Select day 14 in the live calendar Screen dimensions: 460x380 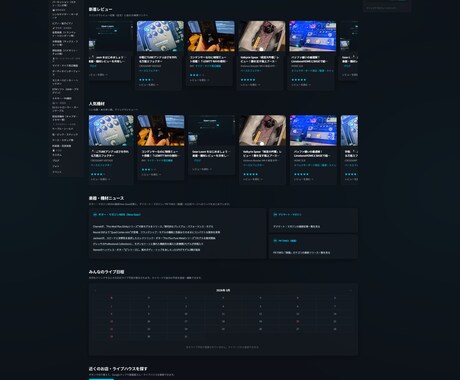[x=335, y=314]
